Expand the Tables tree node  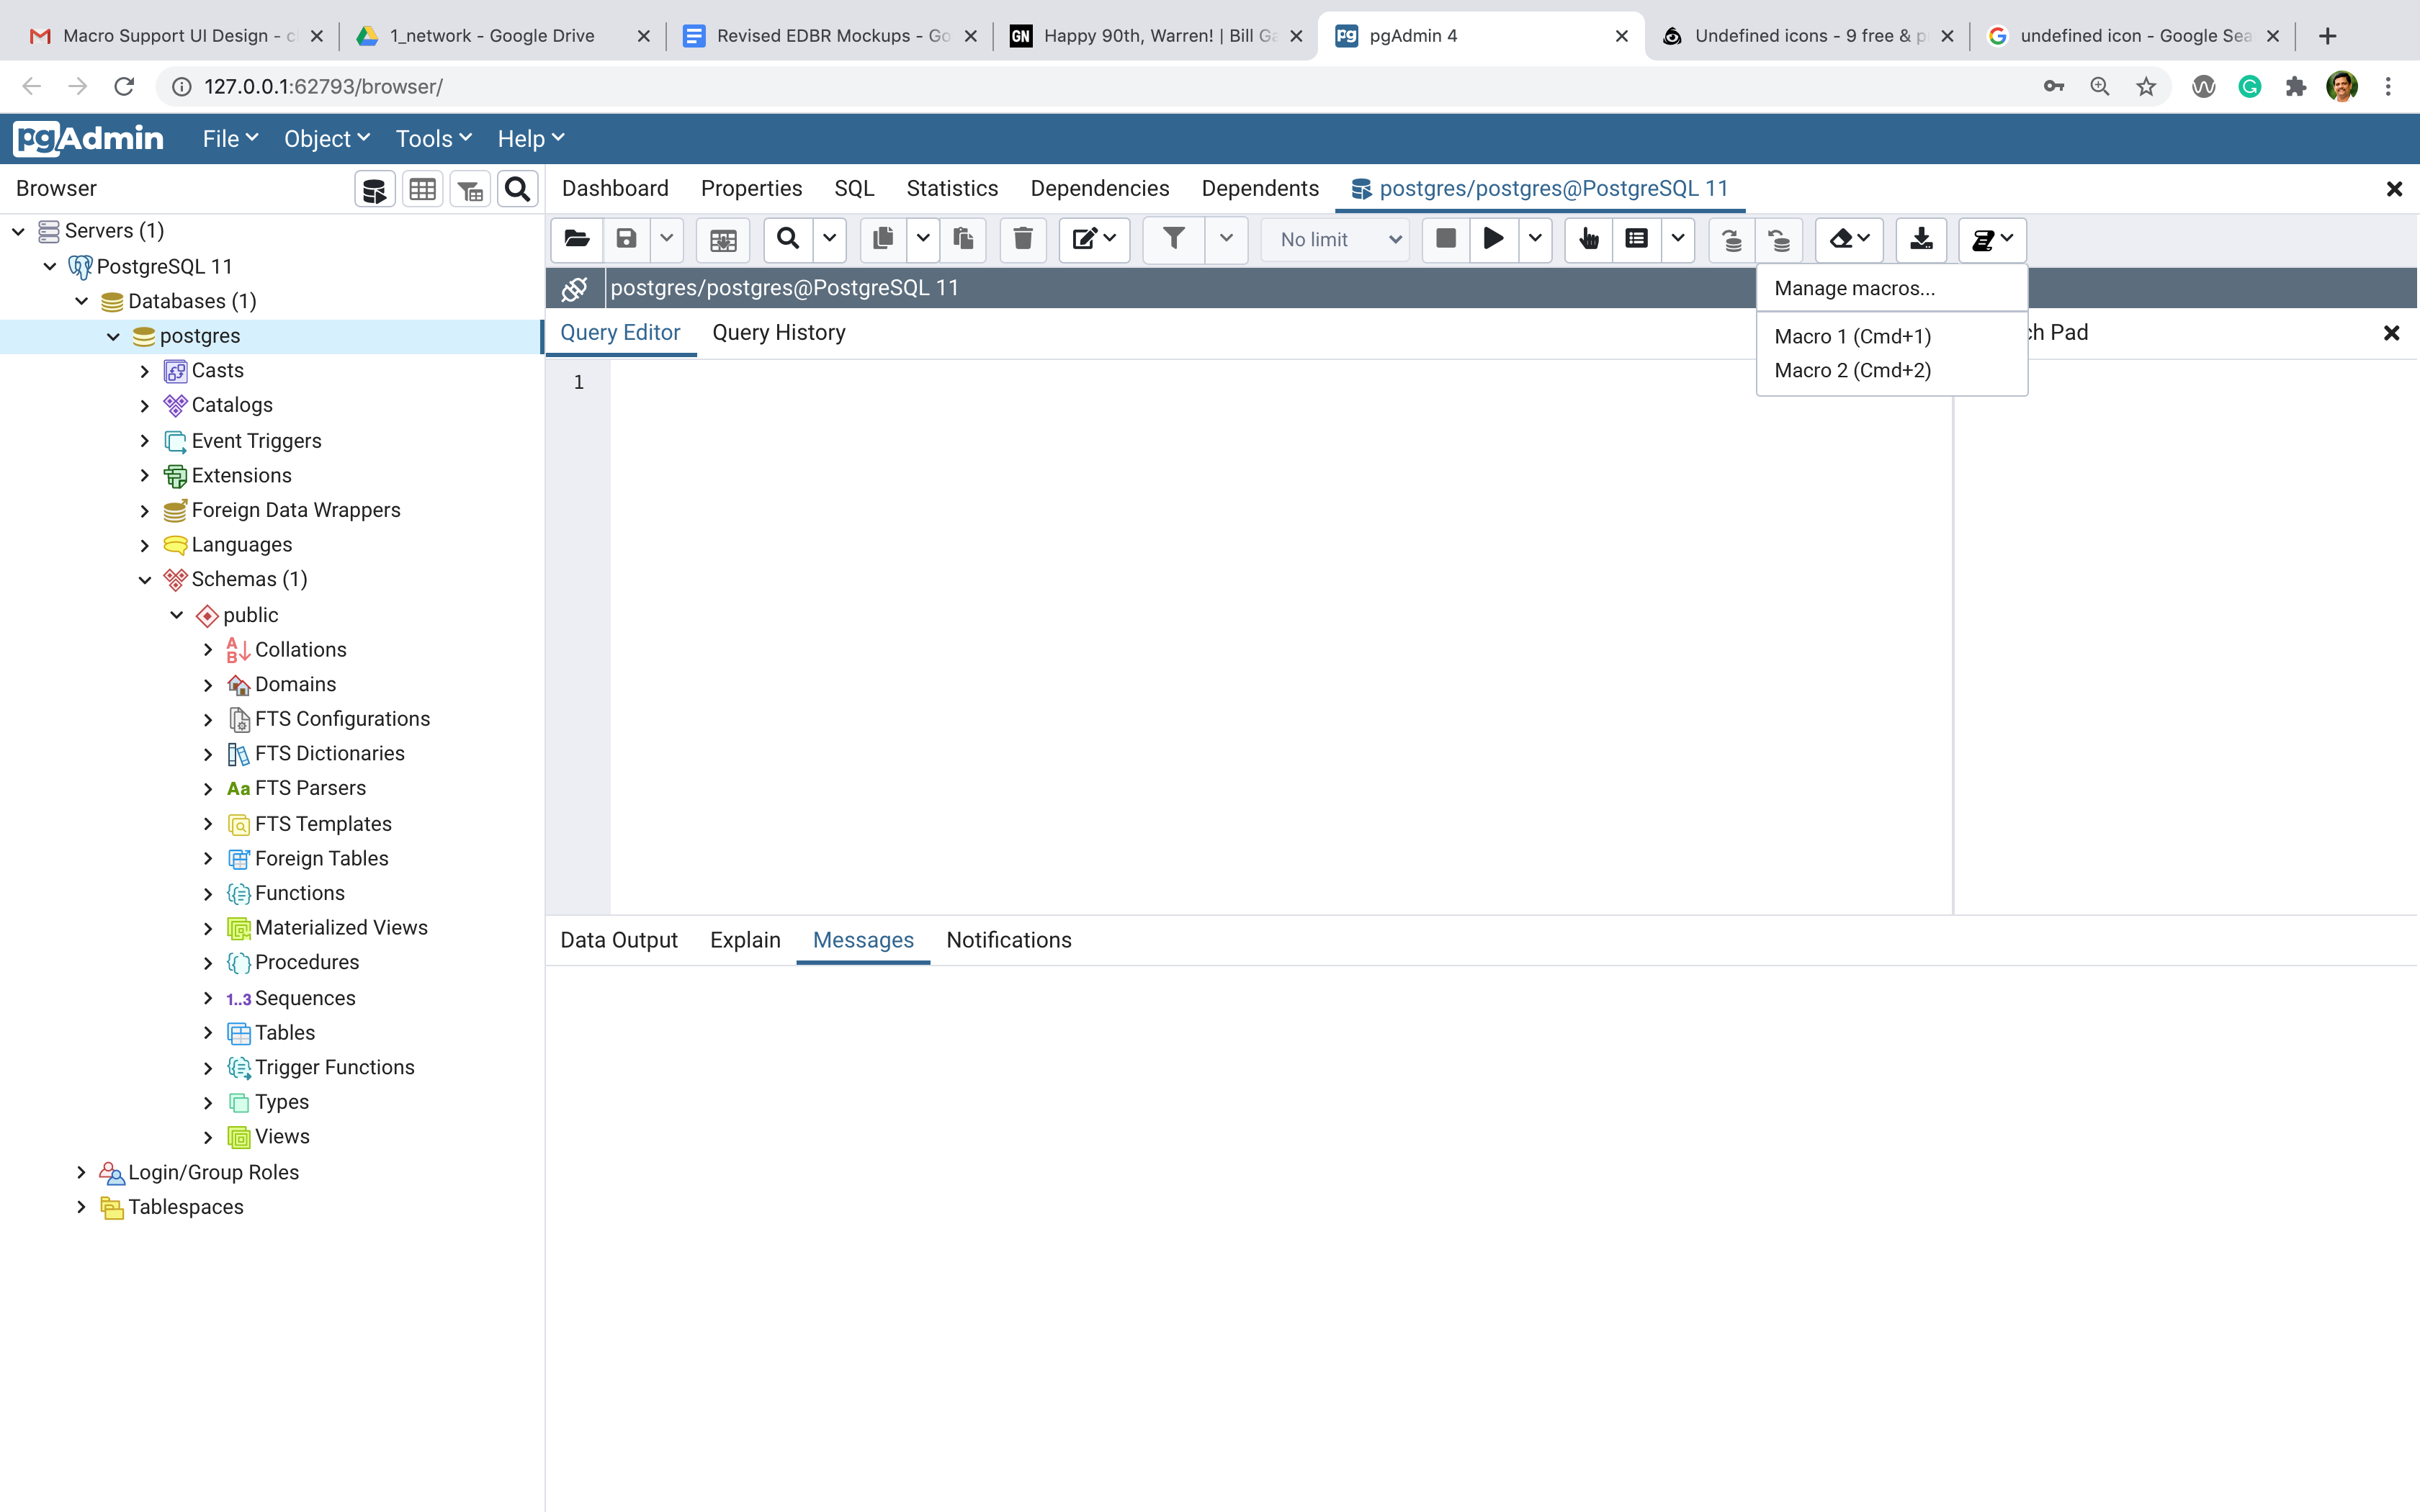[x=208, y=1033]
